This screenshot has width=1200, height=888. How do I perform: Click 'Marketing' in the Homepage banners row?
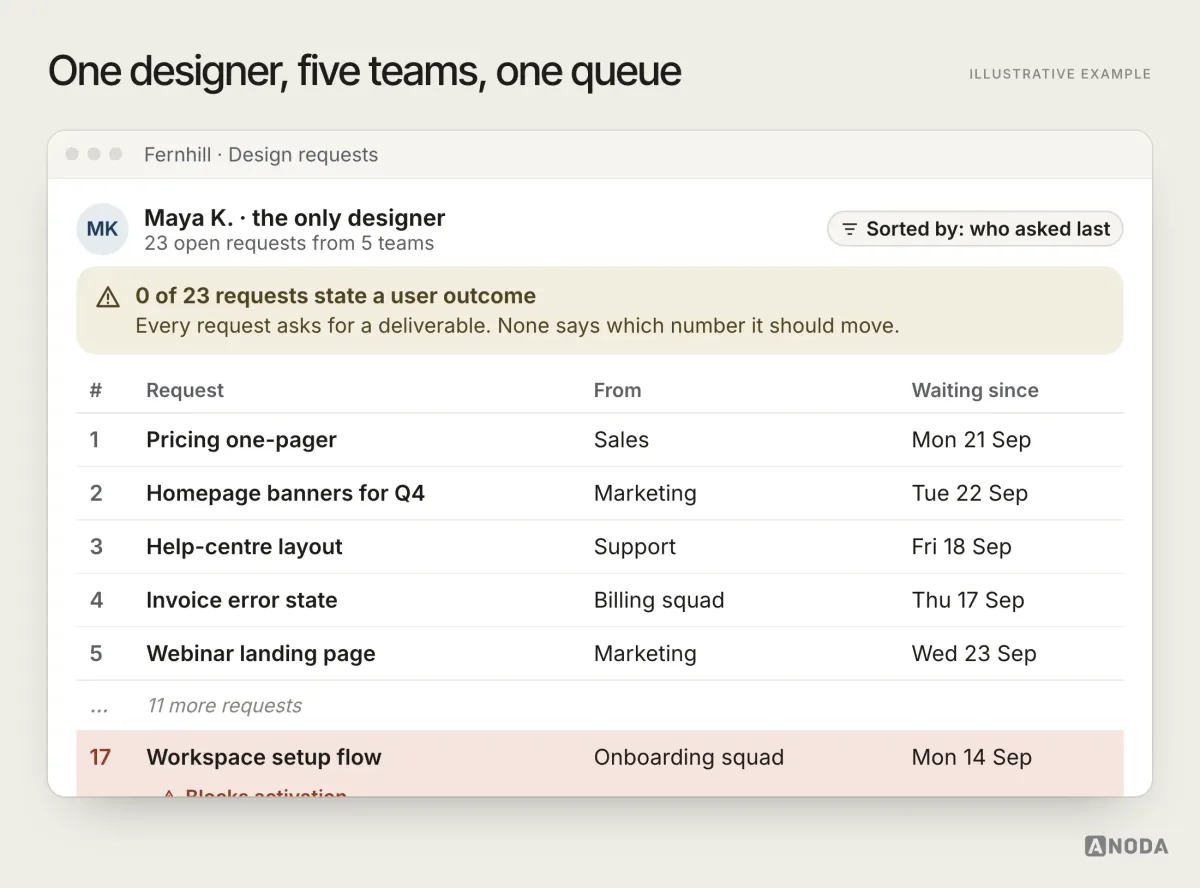(645, 493)
